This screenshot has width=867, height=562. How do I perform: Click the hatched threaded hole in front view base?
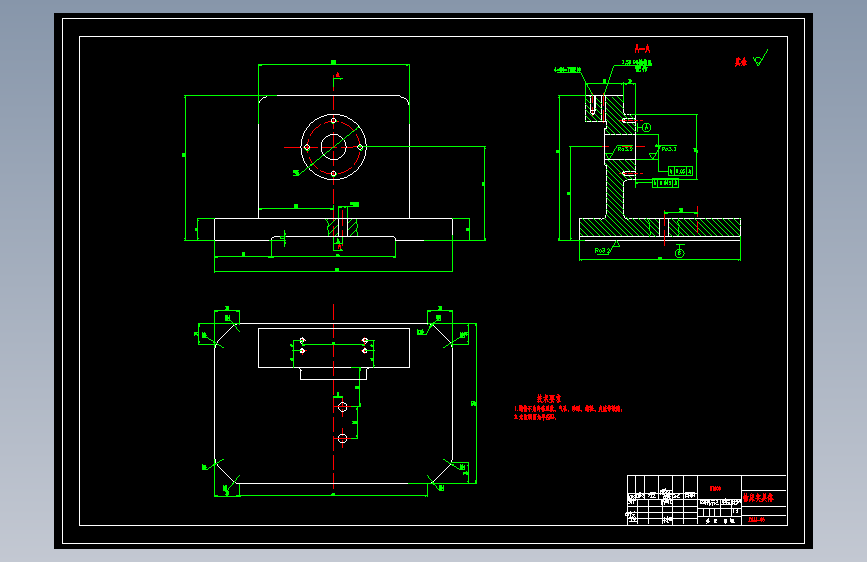tap(342, 225)
